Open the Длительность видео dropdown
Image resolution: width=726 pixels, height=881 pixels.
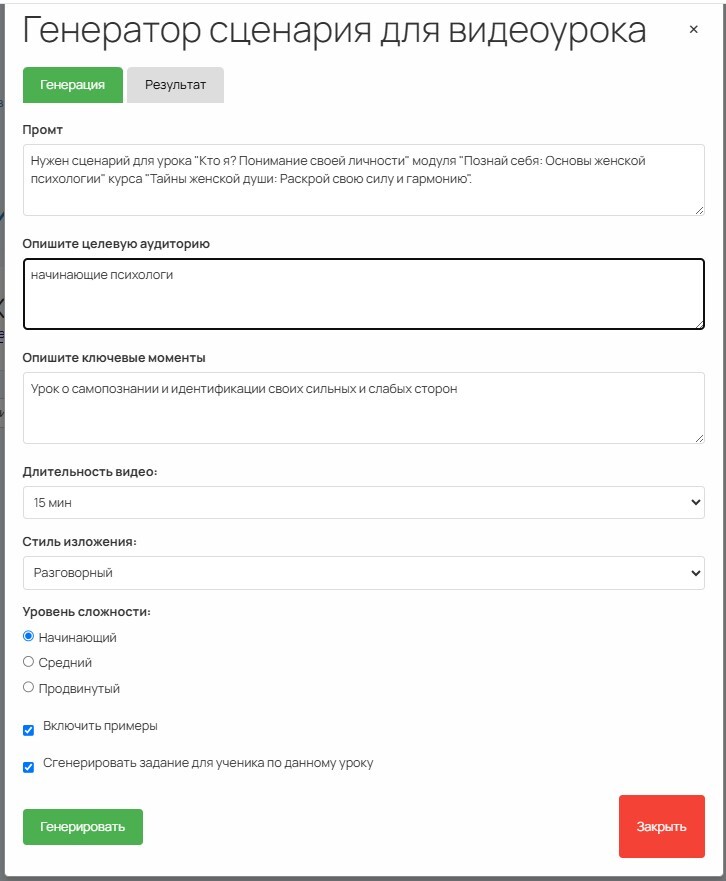tap(363, 502)
